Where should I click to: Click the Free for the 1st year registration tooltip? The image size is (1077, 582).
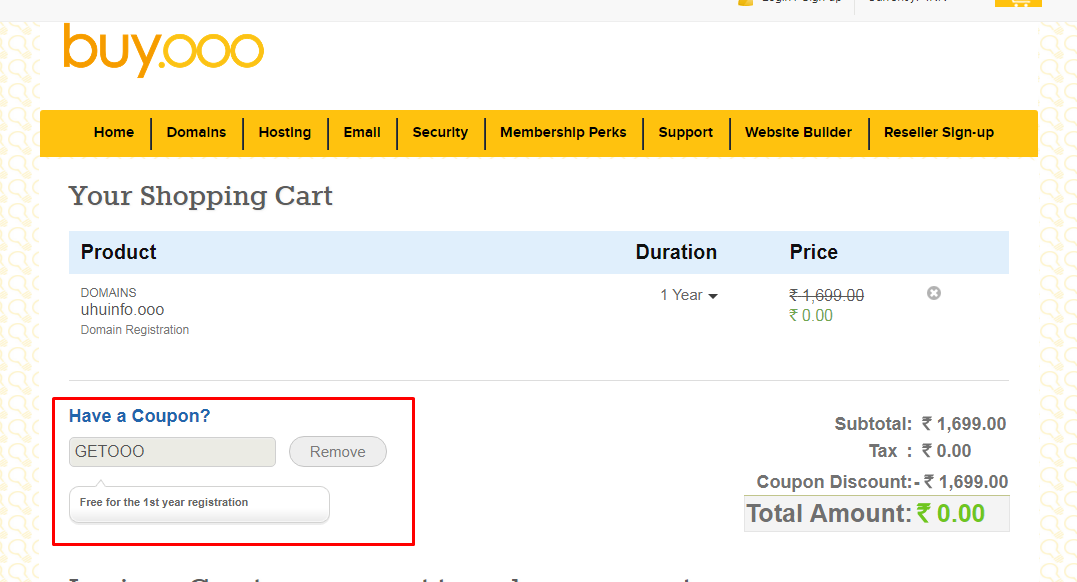point(199,504)
